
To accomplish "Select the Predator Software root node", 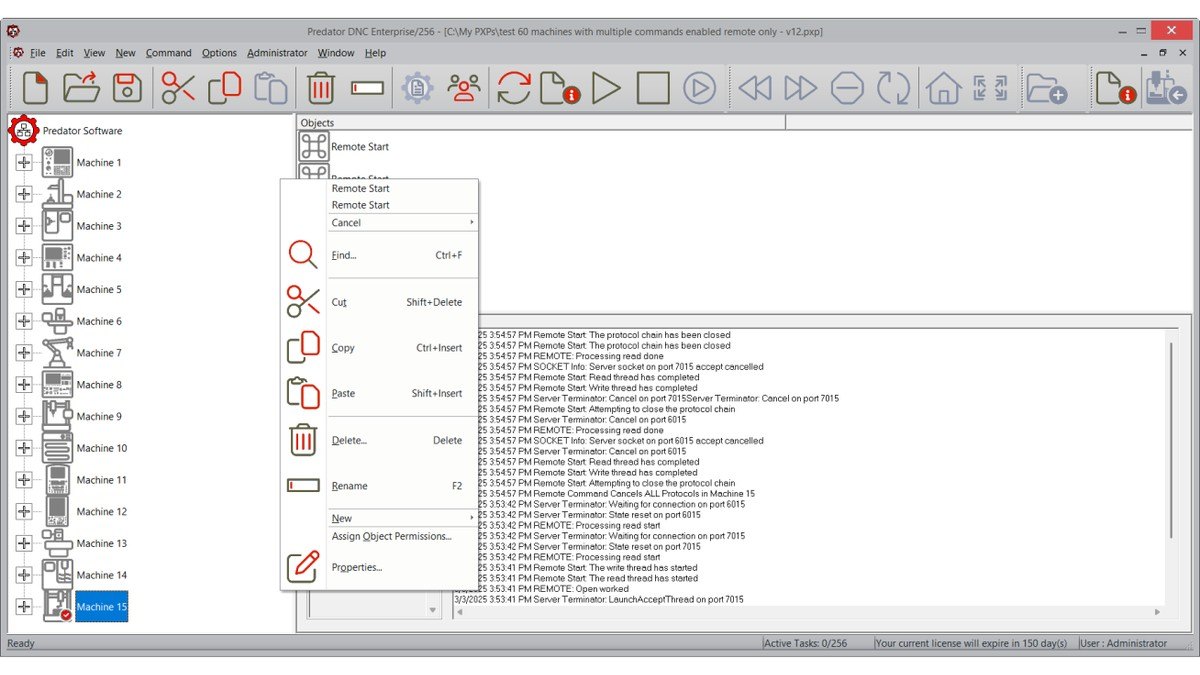I will (x=82, y=130).
